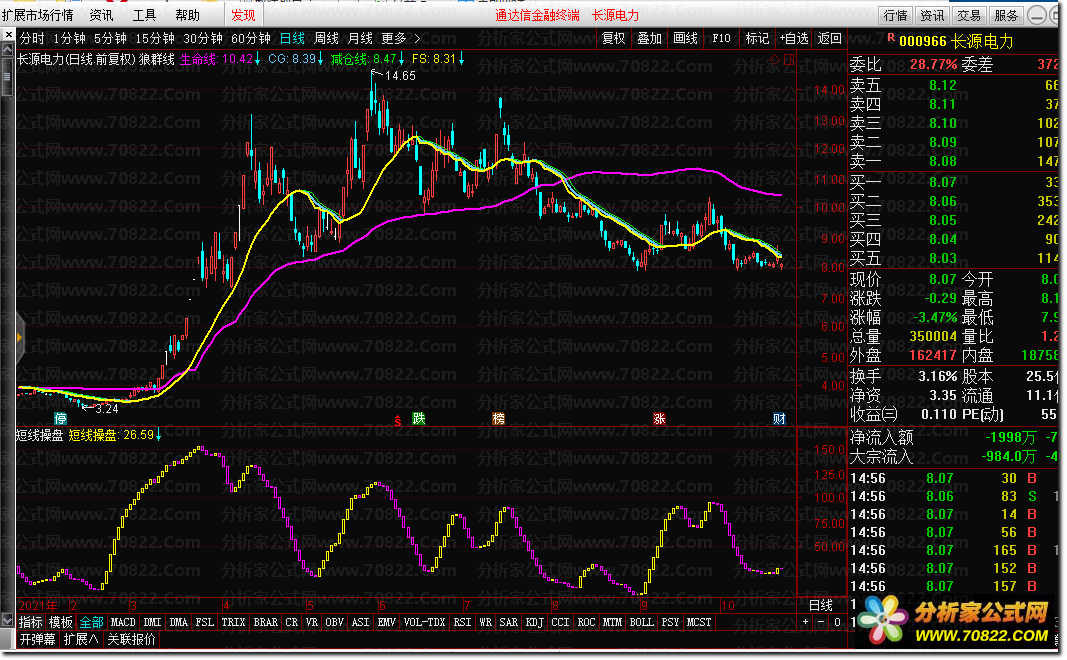This screenshot has height=660, width=1067.
Task: Switch to the 15分钟 period
Action: 154,38
